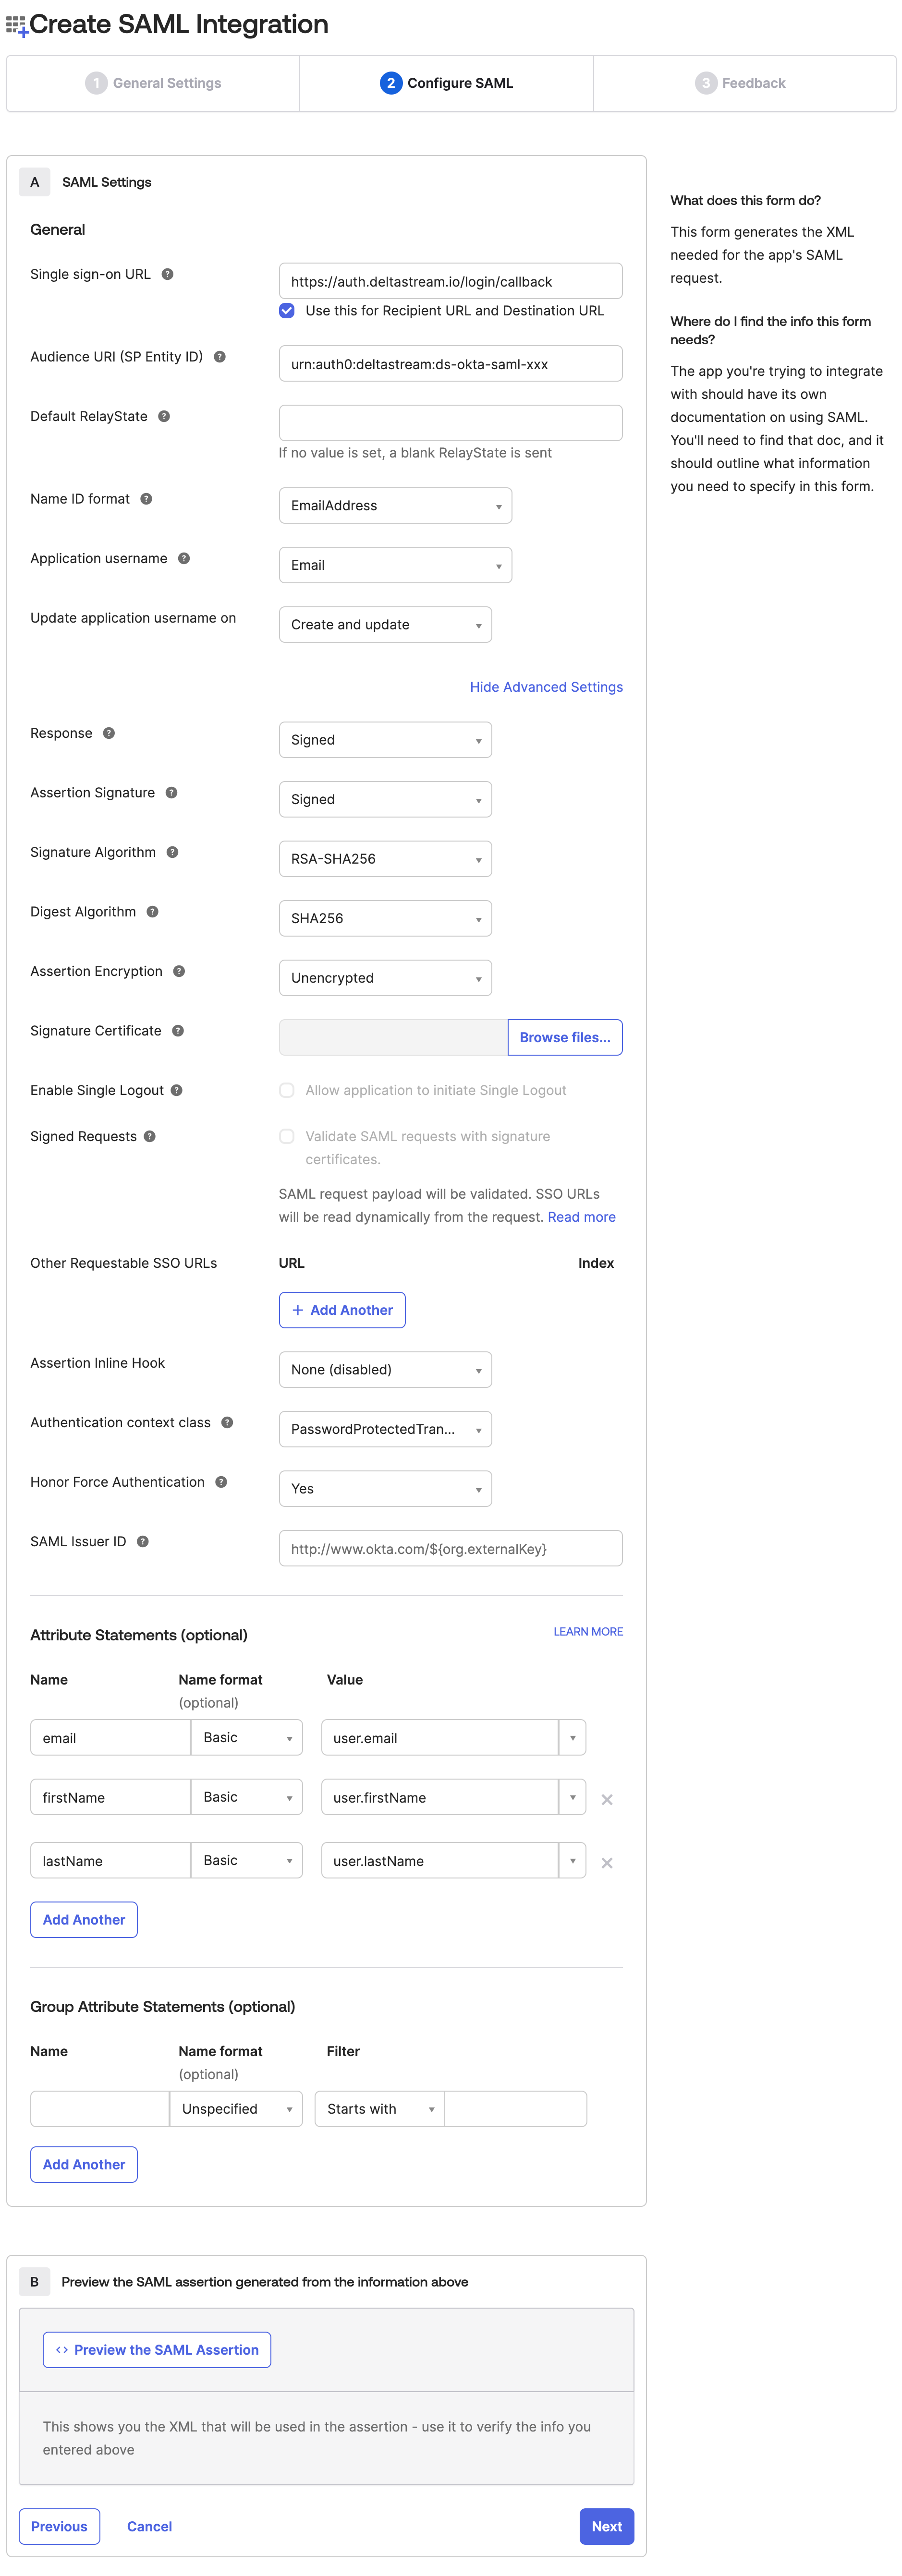Open the Name ID format dropdown
902x2576 pixels.
(x=395, y=506)
